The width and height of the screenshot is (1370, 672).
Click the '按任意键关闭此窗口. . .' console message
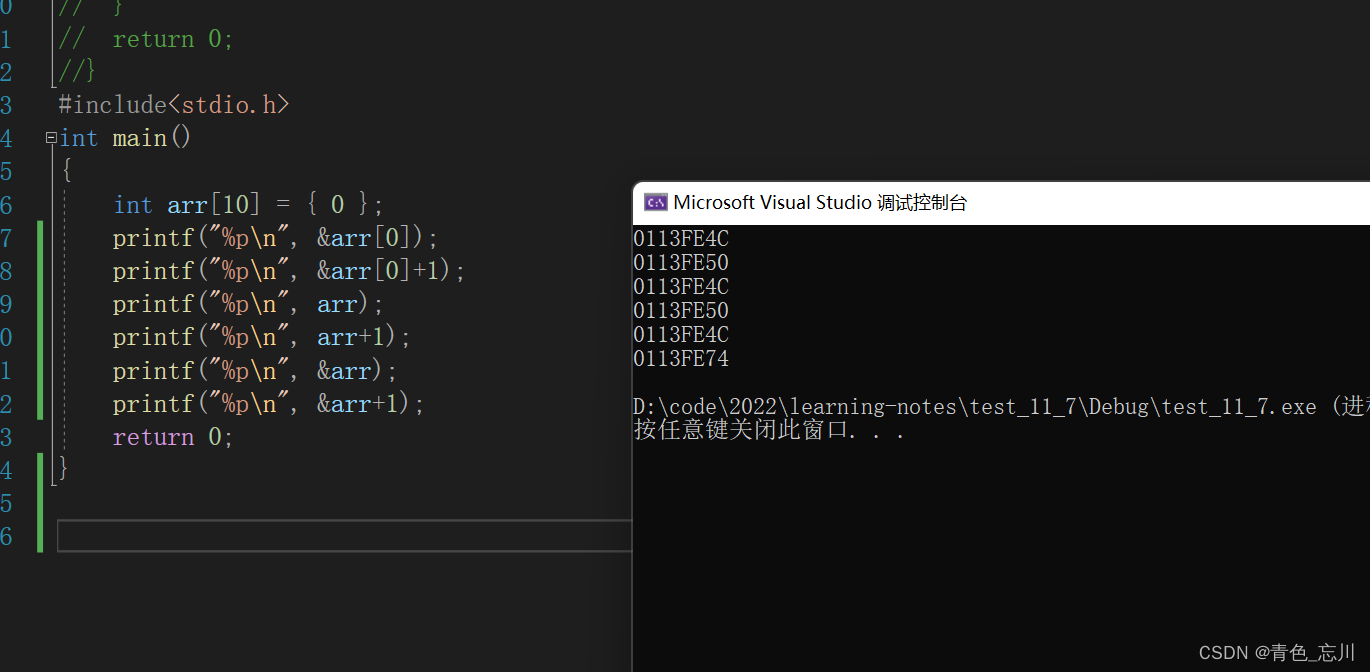click(x=770, y=431)
